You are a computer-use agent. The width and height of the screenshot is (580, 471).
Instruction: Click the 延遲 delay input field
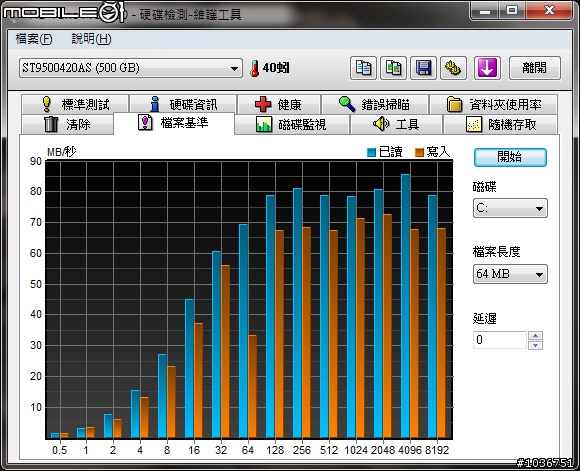pyautogui.click(x=500, y=340)
